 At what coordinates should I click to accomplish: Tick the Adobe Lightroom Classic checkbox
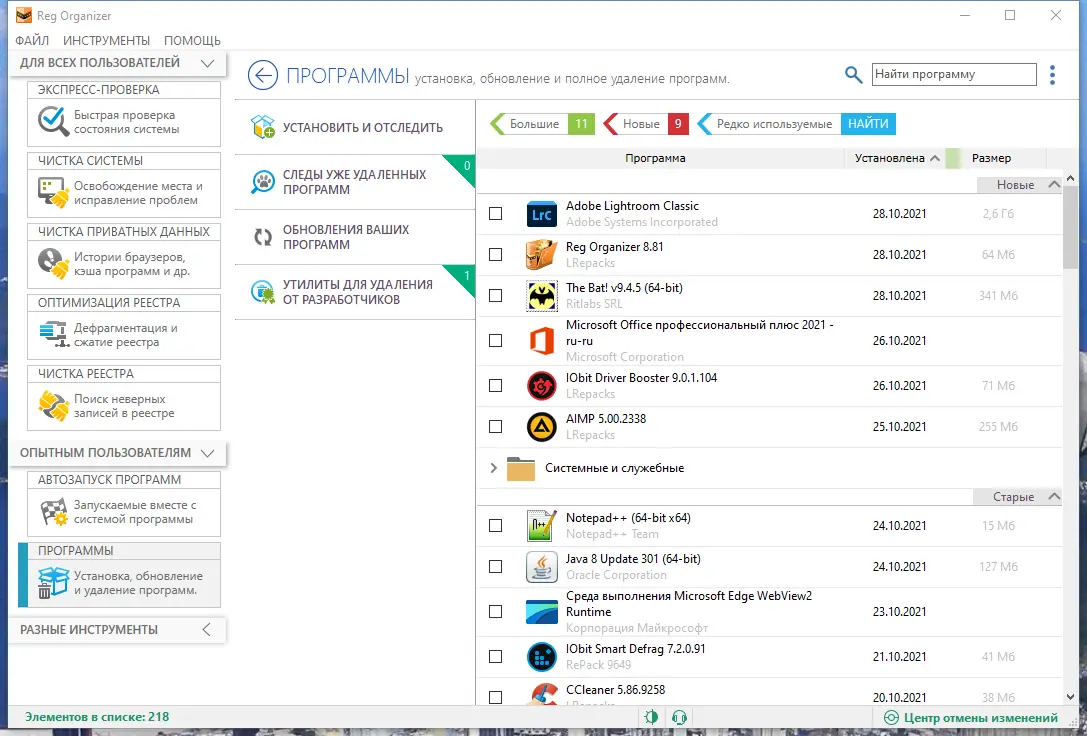[x=496, y=213]
